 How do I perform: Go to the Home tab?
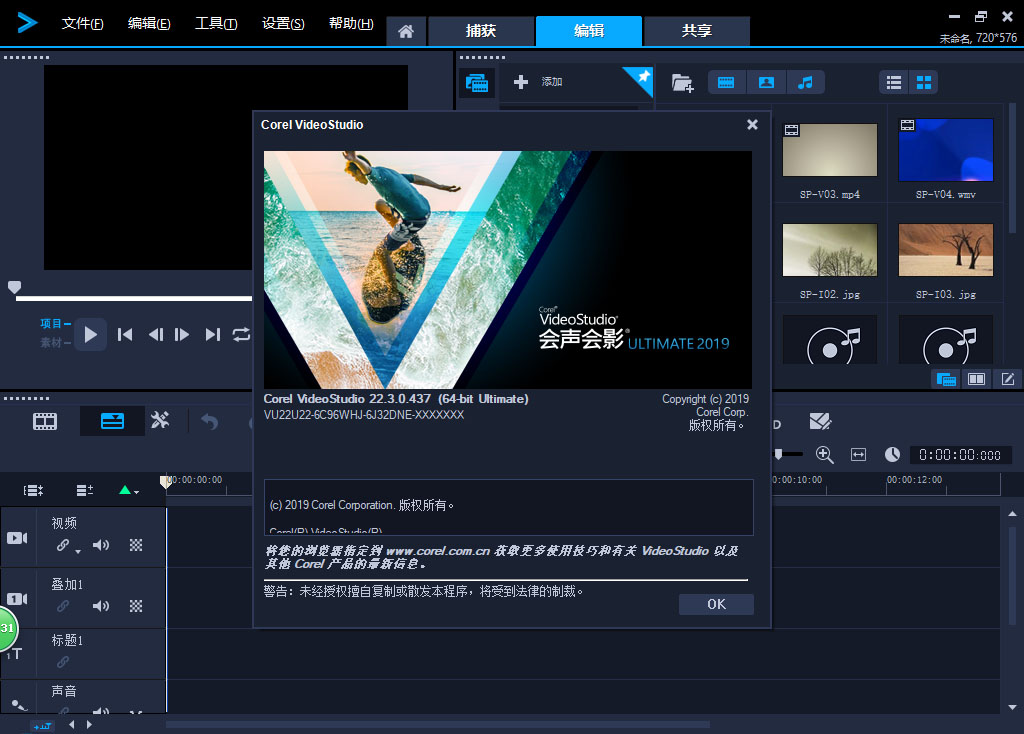406,31
